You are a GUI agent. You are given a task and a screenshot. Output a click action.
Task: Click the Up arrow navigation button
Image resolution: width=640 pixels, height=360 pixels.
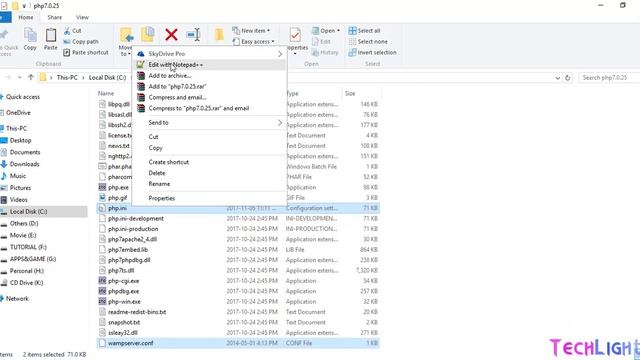31,77
